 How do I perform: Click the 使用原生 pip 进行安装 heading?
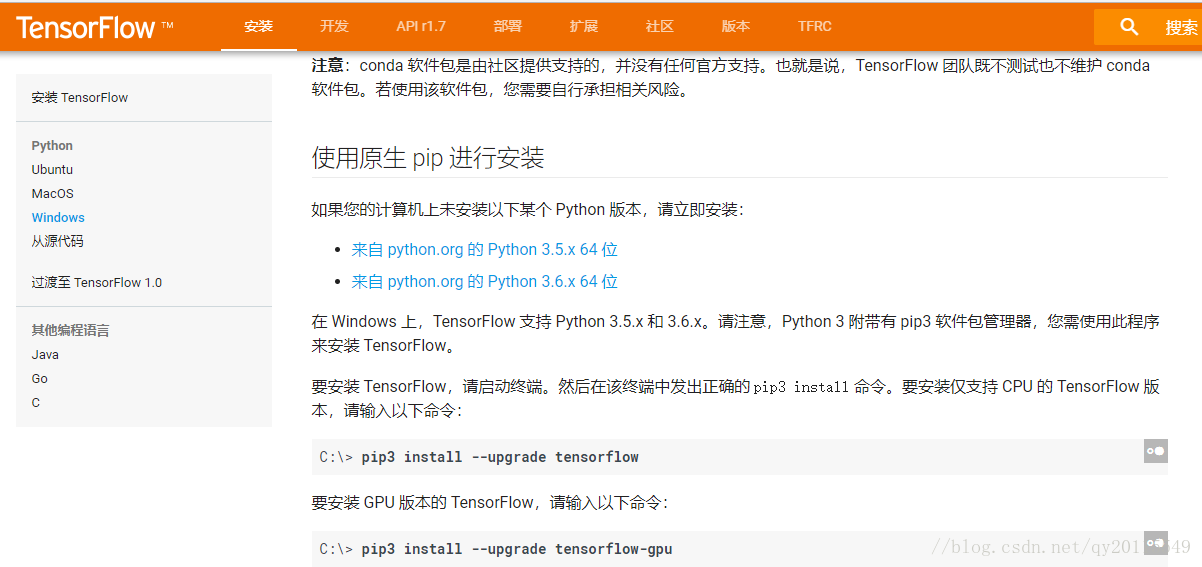tap(428, 158)
